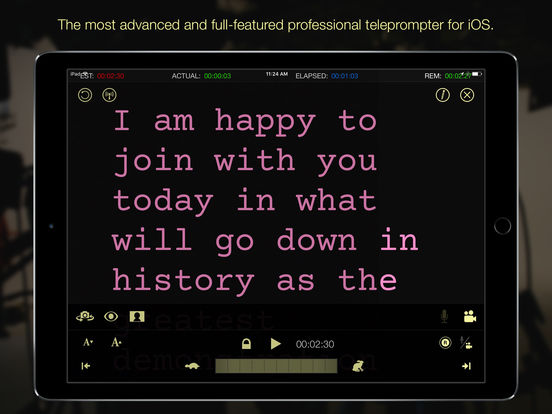552x414 pixels.
Task: Toggle the eye visibility icon
Action: pyautogui.click(x=111, y=316)
